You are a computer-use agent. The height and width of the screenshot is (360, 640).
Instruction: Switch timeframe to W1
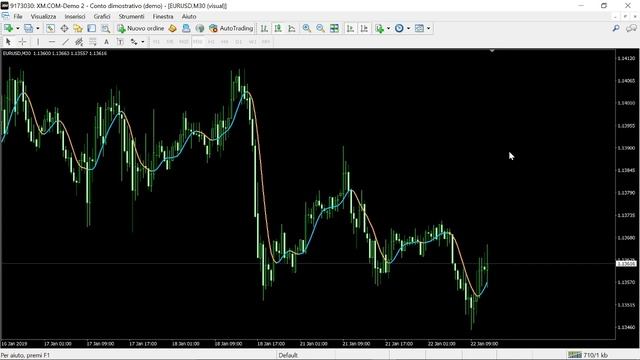[x=252, y=42]
